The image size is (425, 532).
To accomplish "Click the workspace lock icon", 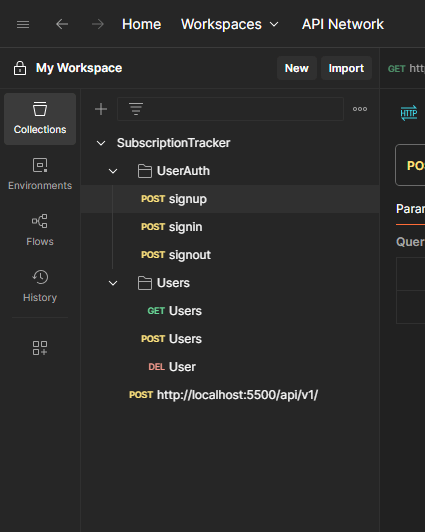I will [x=20, y=68].
